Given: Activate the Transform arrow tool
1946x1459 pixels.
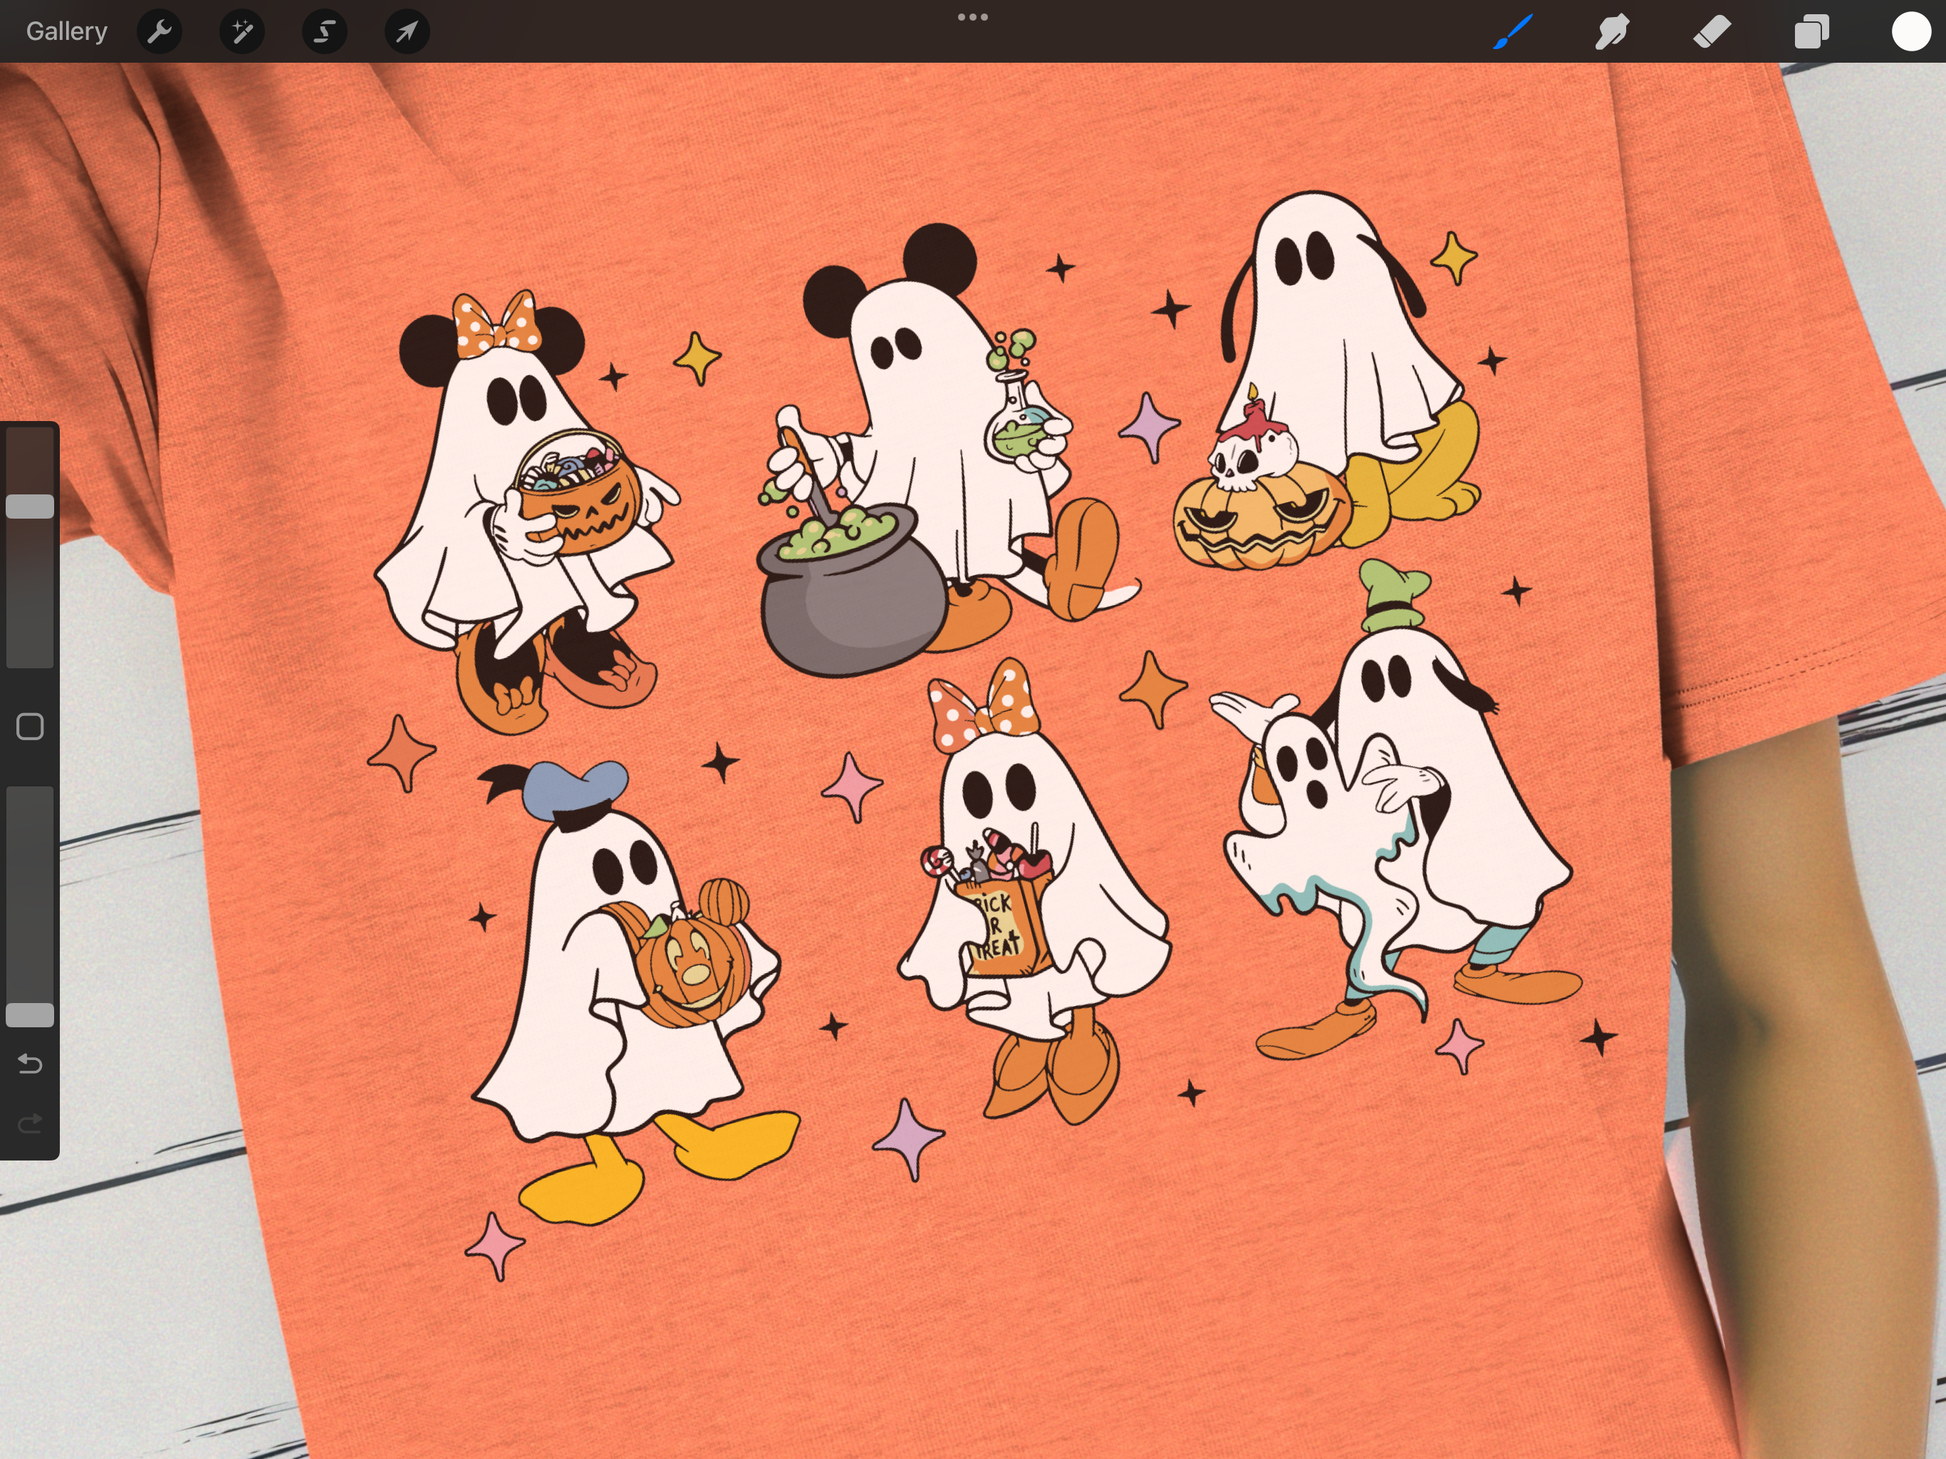Looking at the screenshot, I should [x=407, y=32].
